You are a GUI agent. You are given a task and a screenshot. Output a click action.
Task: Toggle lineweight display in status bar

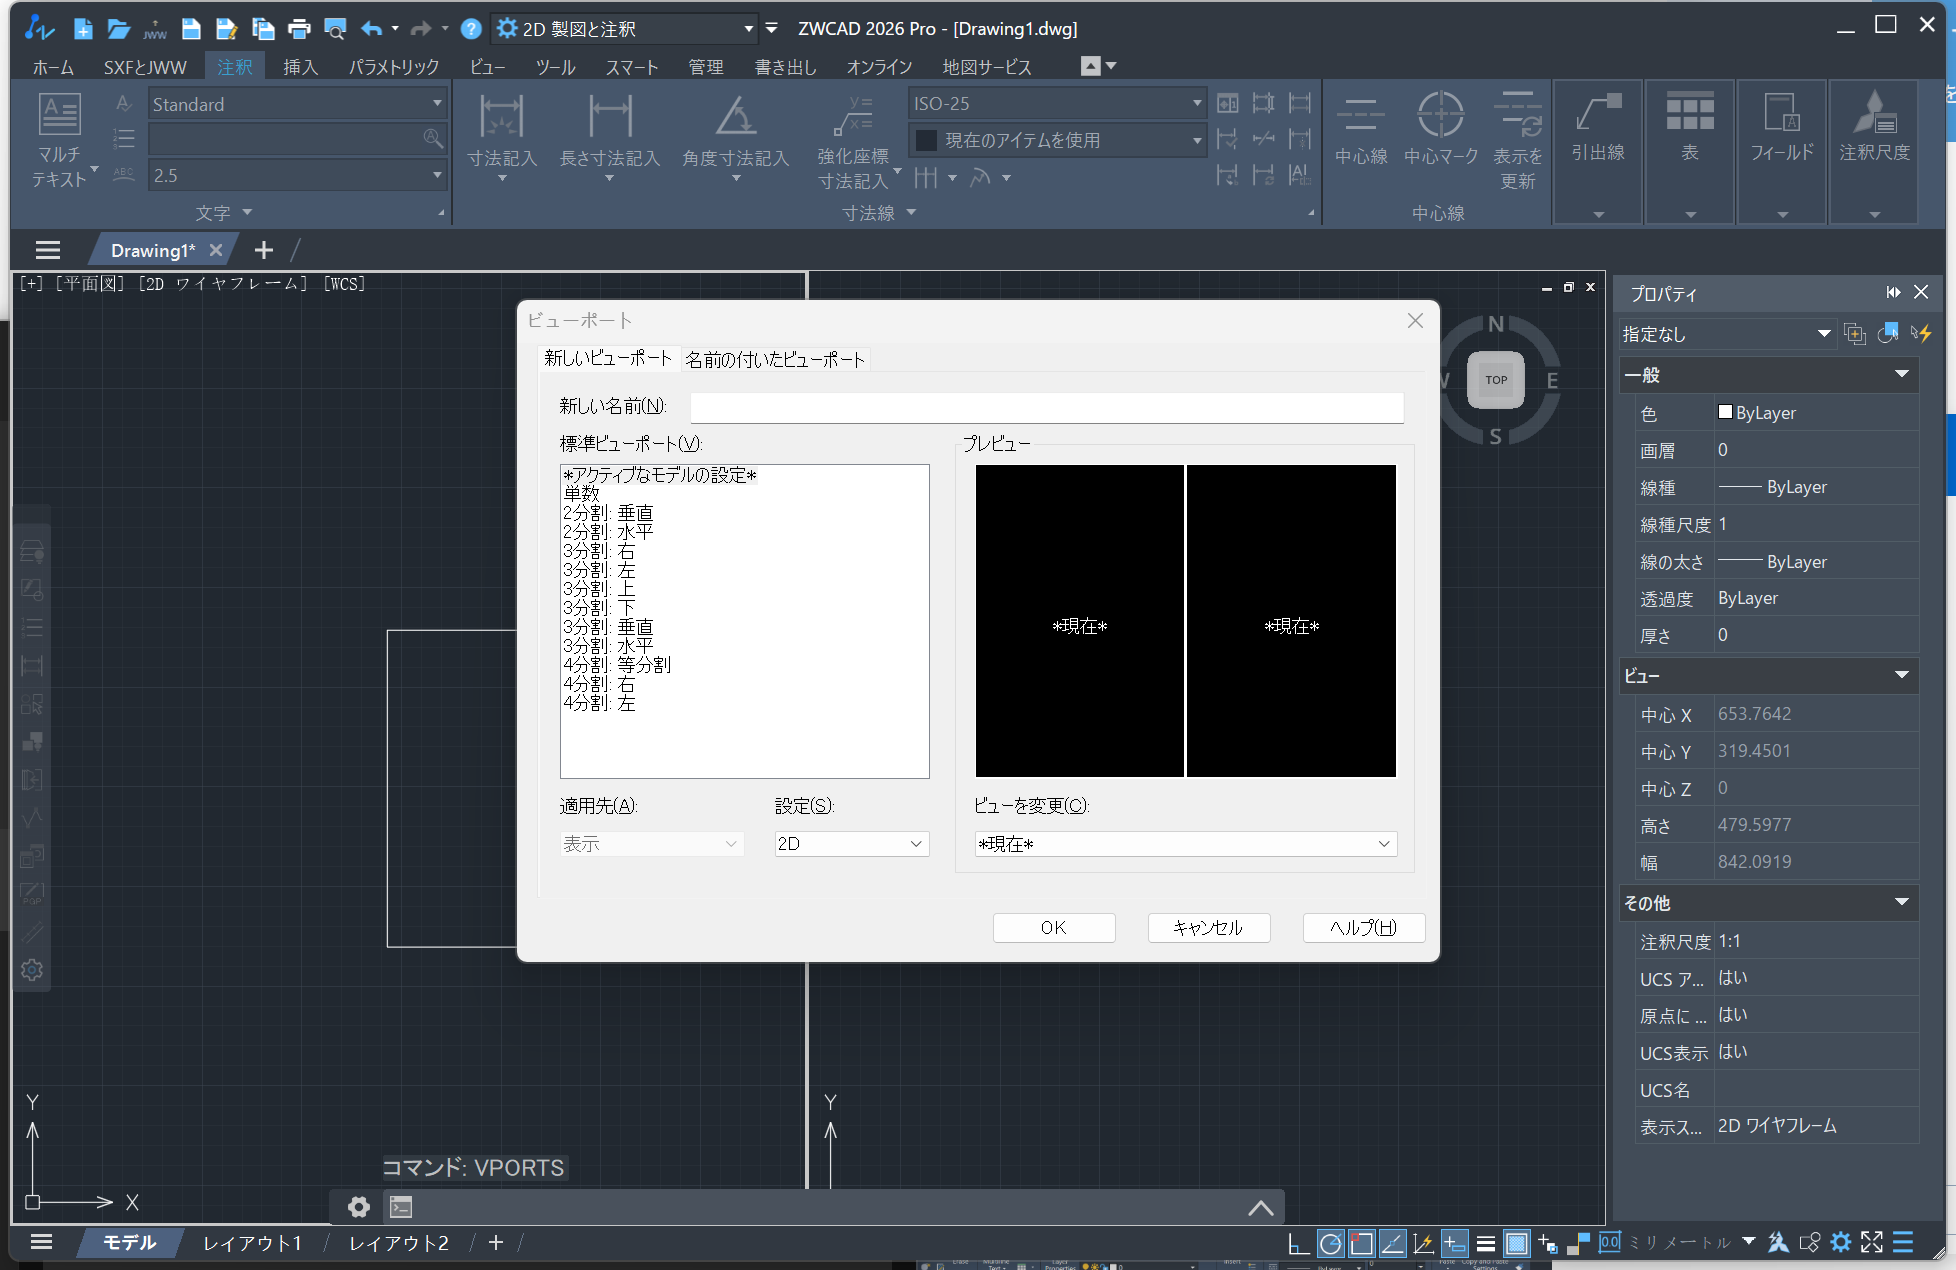point(1485,1243)
